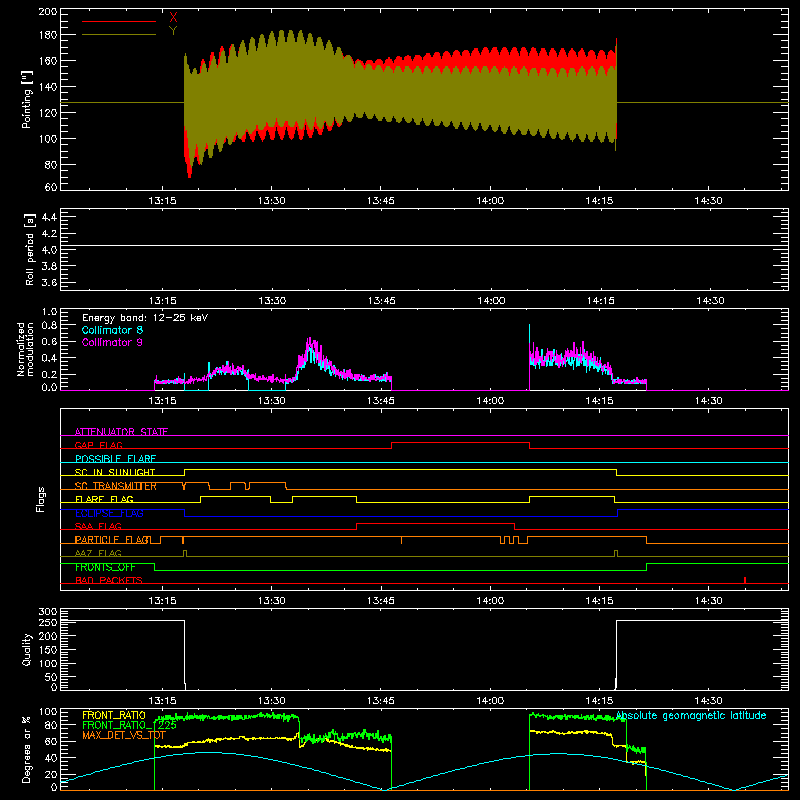Click the 13:30 label under Flags plot
This screenshot has width=800, height=800.
pyautogui.click(x=271, y=601)
